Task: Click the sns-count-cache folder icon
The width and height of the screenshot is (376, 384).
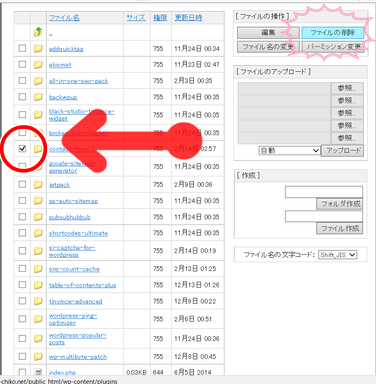Action: click(x=38, y=268)
